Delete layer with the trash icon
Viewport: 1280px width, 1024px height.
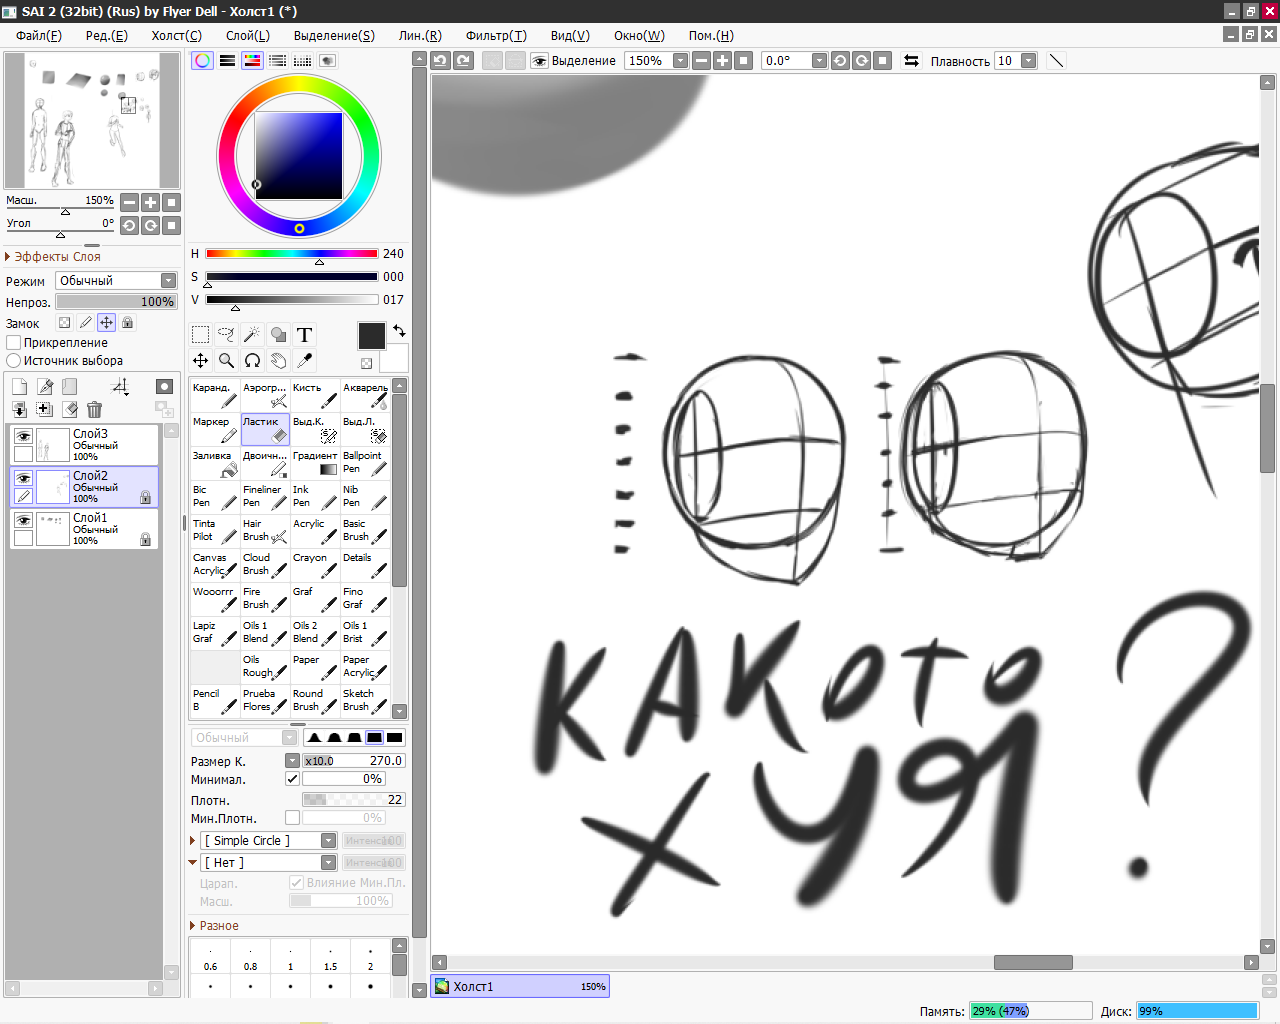tap(95, 409)
